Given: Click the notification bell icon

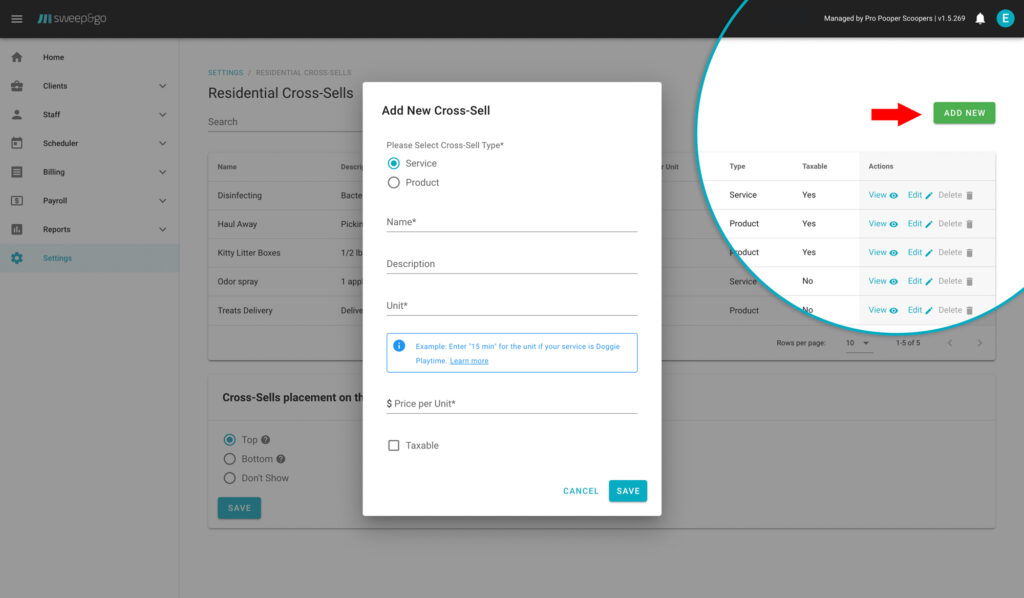Looking at the screenshot, I should pyautogui.click(x=980, y=19).
